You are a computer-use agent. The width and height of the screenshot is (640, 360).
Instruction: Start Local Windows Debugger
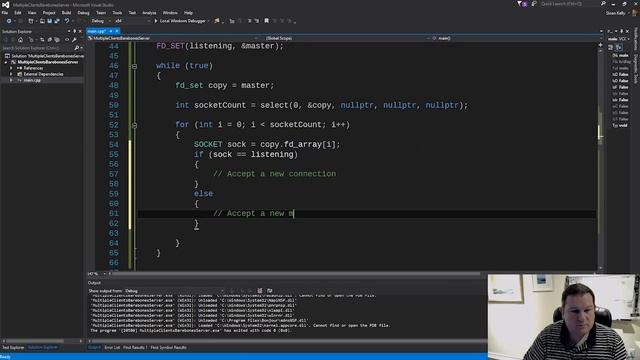180,21
